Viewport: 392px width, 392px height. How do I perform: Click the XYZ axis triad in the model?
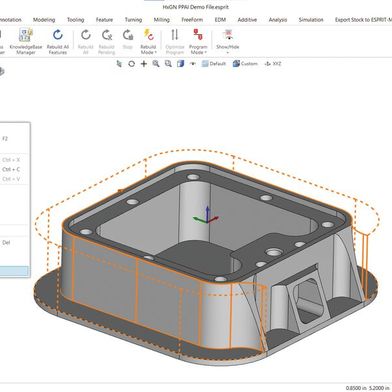206,215
